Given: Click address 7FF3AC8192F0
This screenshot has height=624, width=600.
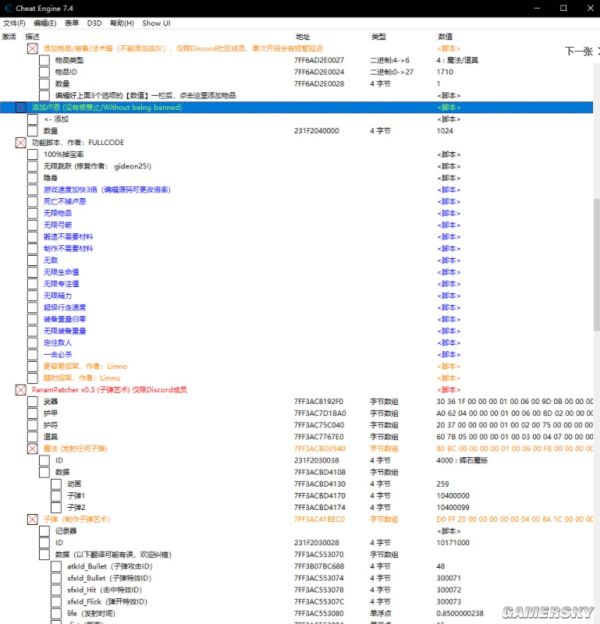Looking at the screenshot, I should [319, 402].
